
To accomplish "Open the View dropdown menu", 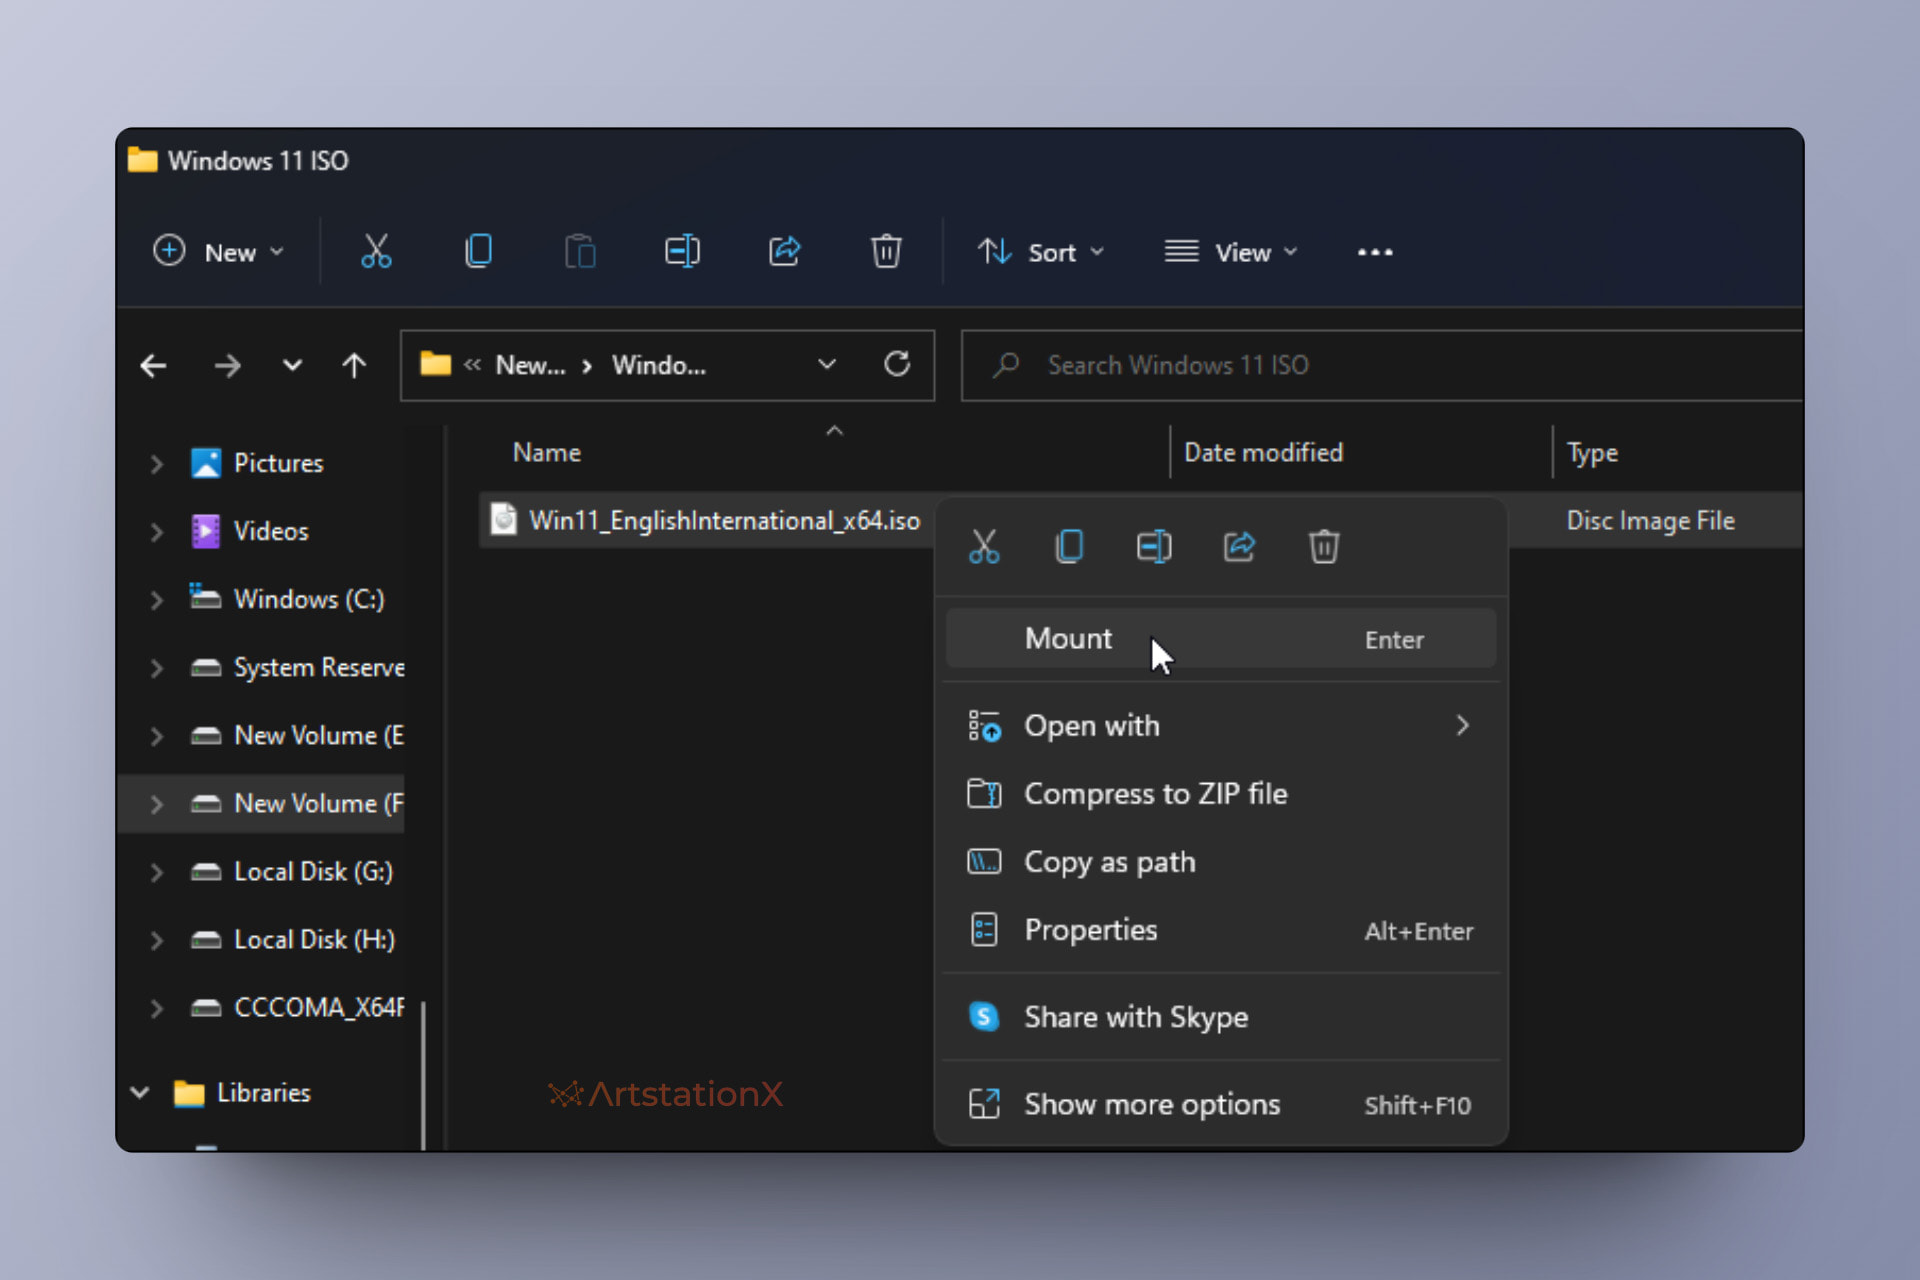I will pos(1231,252).
